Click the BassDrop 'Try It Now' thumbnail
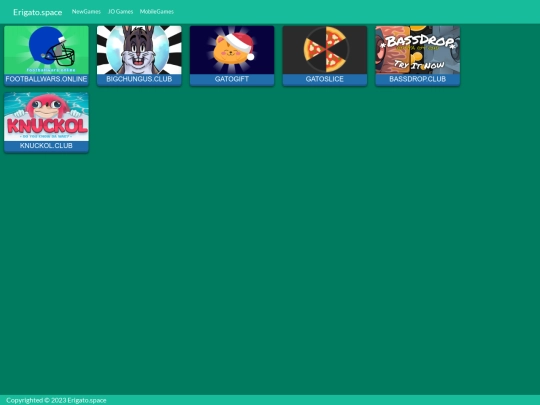The image size is (540, 405). coord(417,50)
